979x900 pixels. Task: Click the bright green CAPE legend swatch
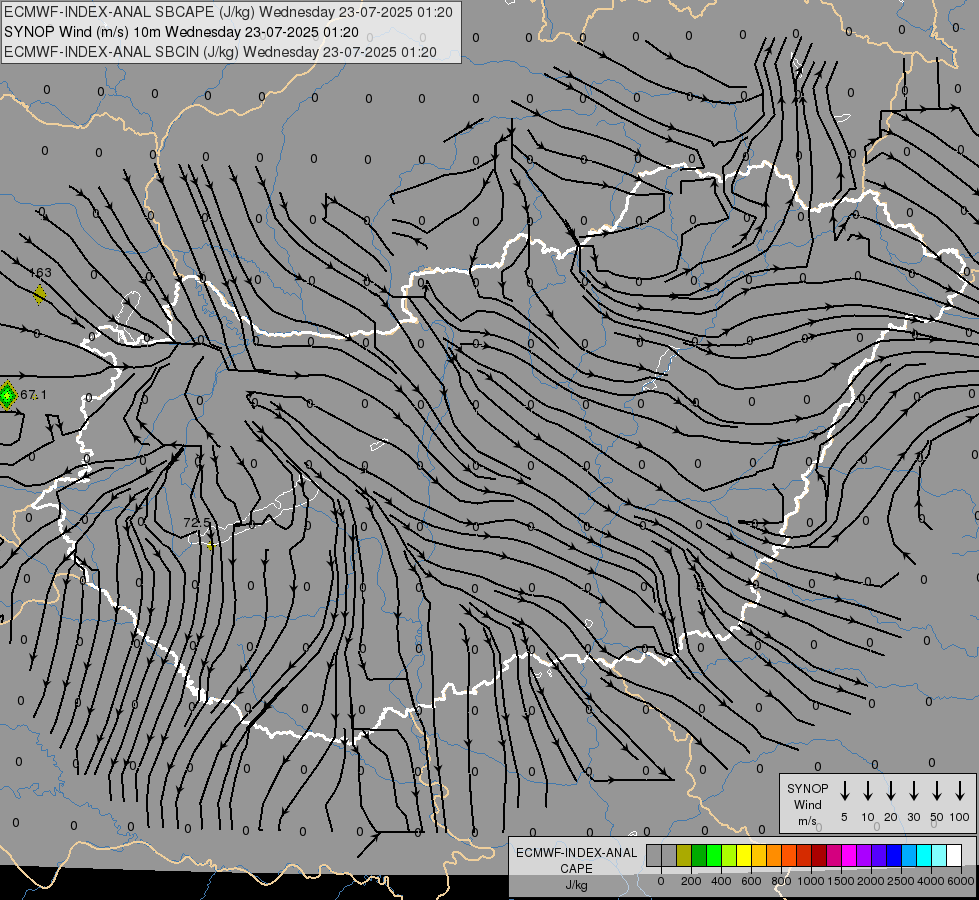(714, 855)
